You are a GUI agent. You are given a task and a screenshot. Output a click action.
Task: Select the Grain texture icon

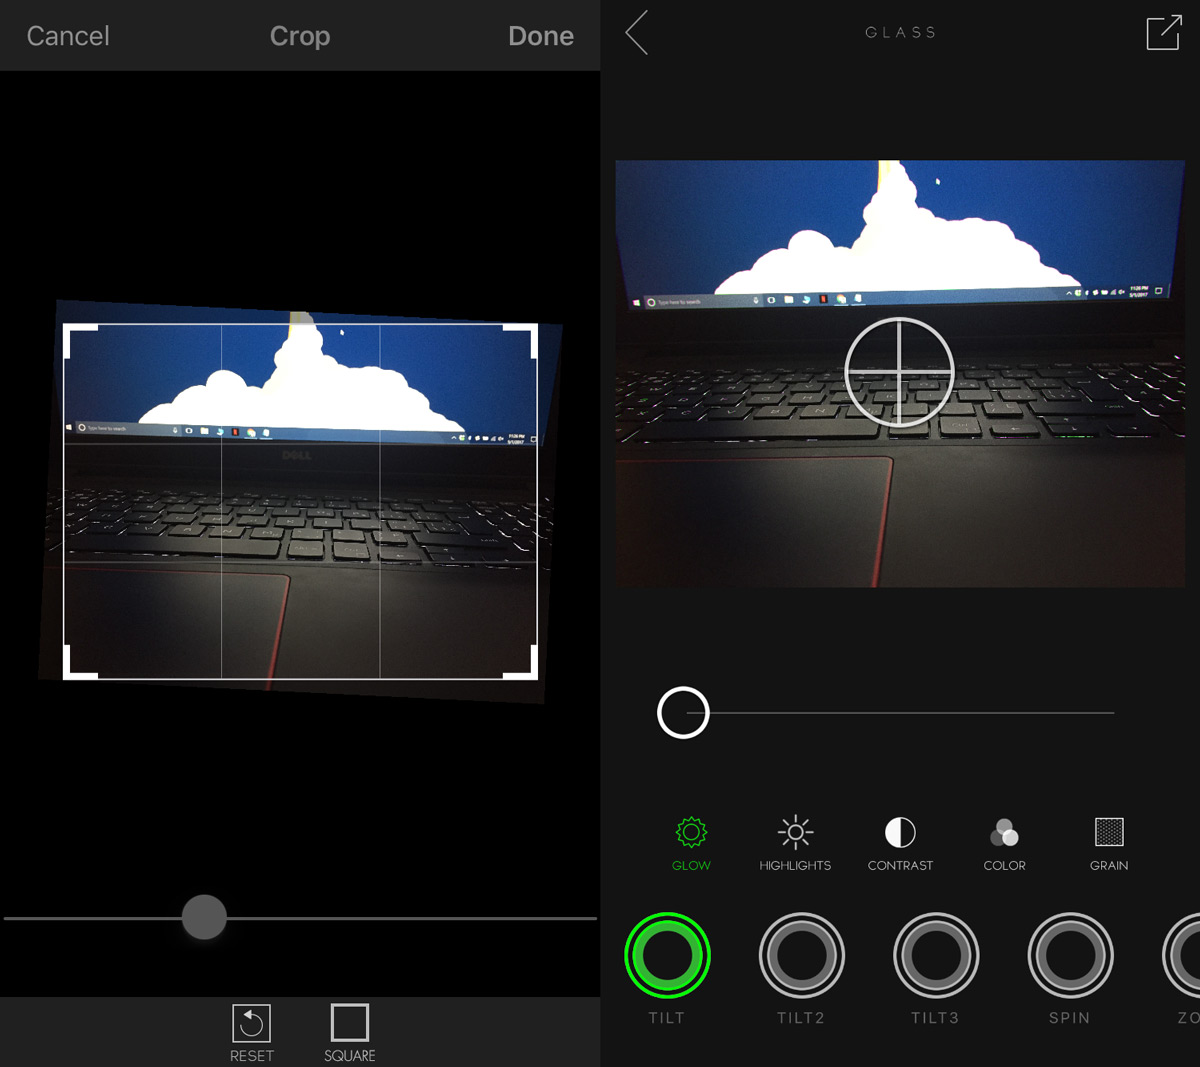[x=1109, y=832]
